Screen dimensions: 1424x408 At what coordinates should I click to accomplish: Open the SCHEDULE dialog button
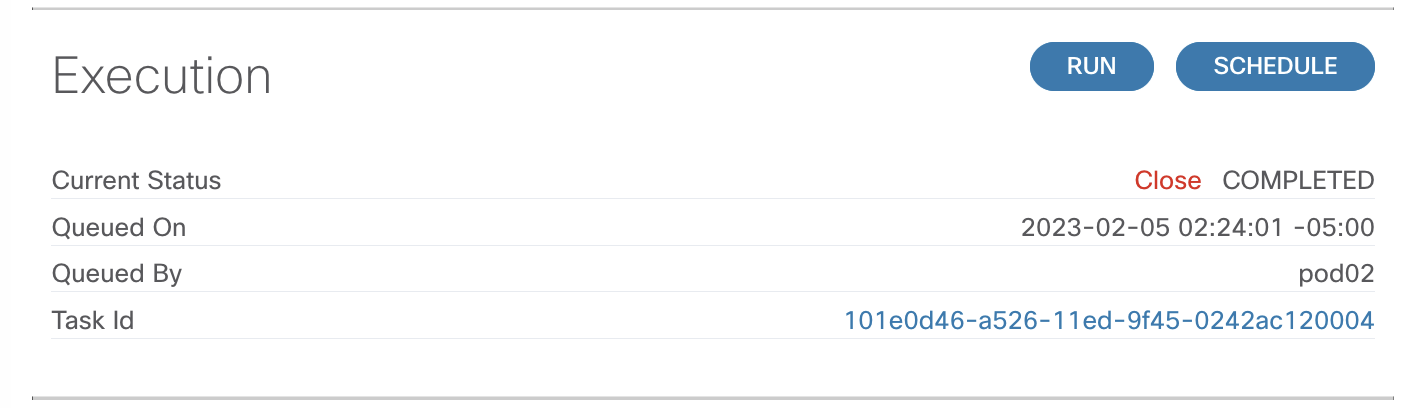point(1275,66)
